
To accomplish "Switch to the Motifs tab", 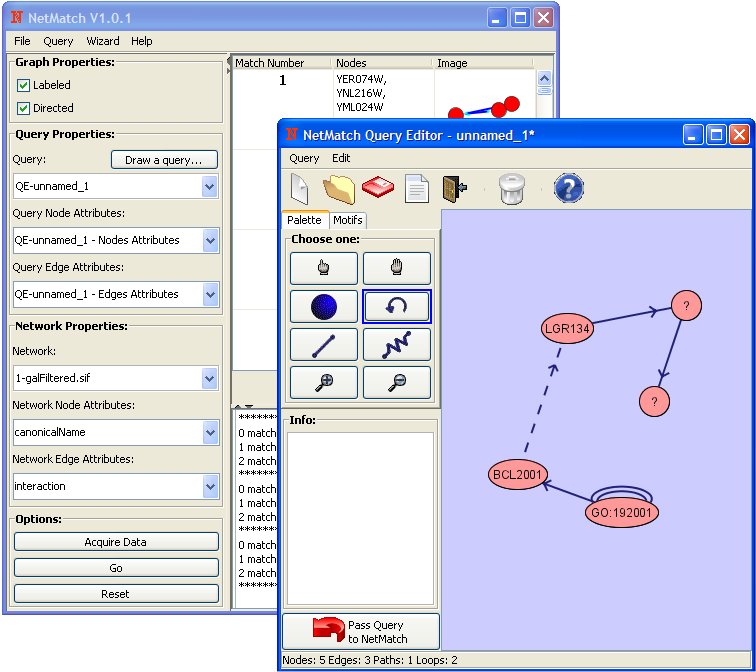I will (x=348, y=220).
